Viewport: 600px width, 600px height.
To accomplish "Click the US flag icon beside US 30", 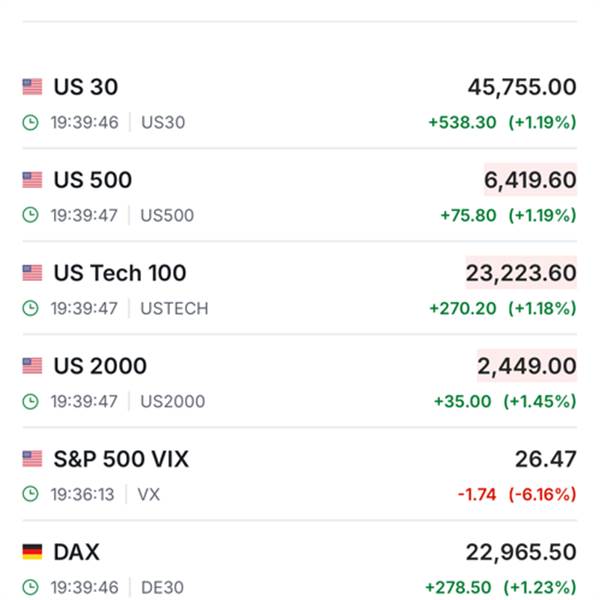I will pos(32,87).
